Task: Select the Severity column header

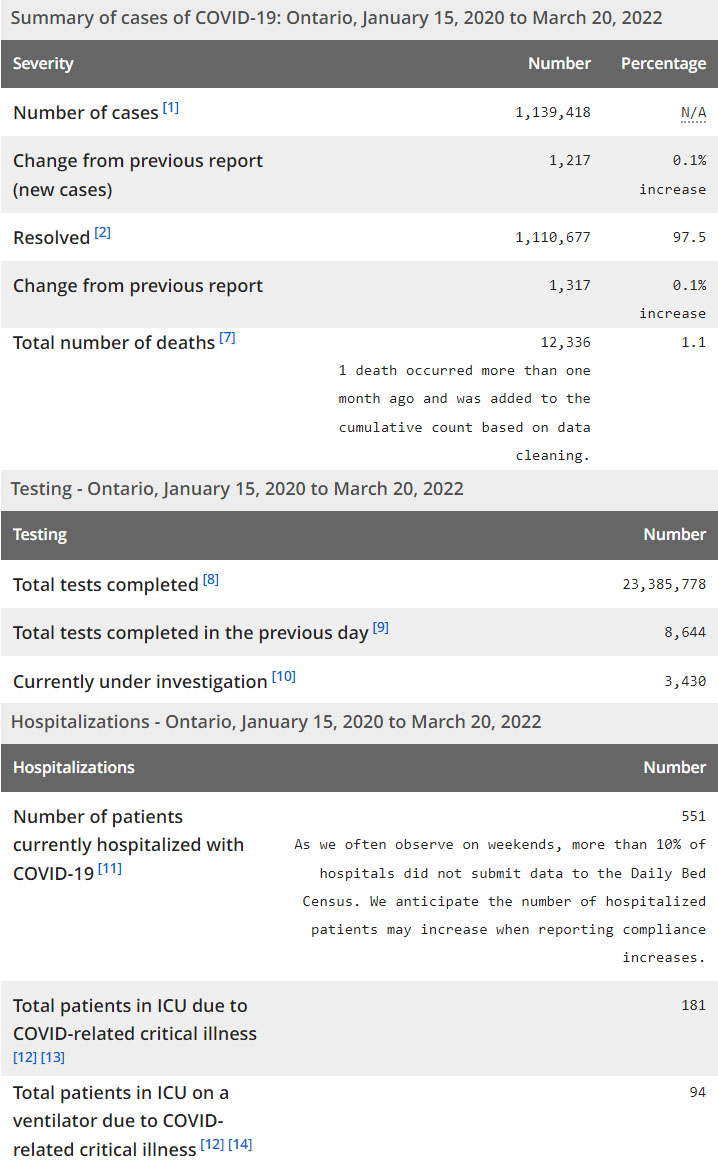Action: (43, 64)
